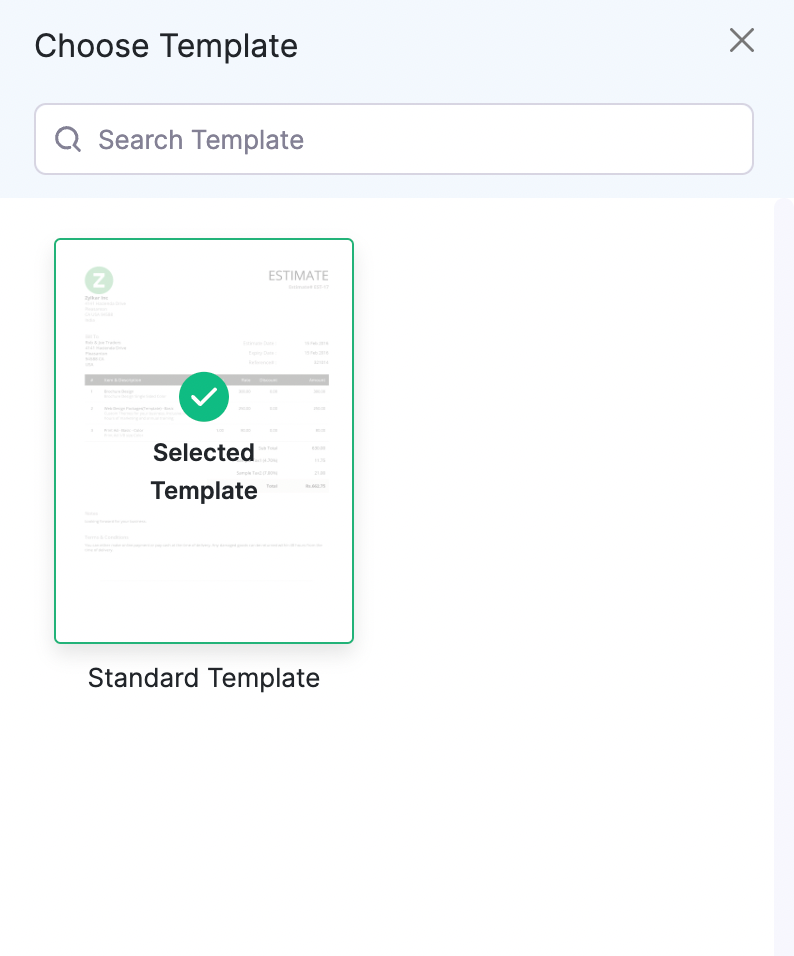Click the "Standard Template" name label
The image size is (794, 956).
click(x=204, y=678)
